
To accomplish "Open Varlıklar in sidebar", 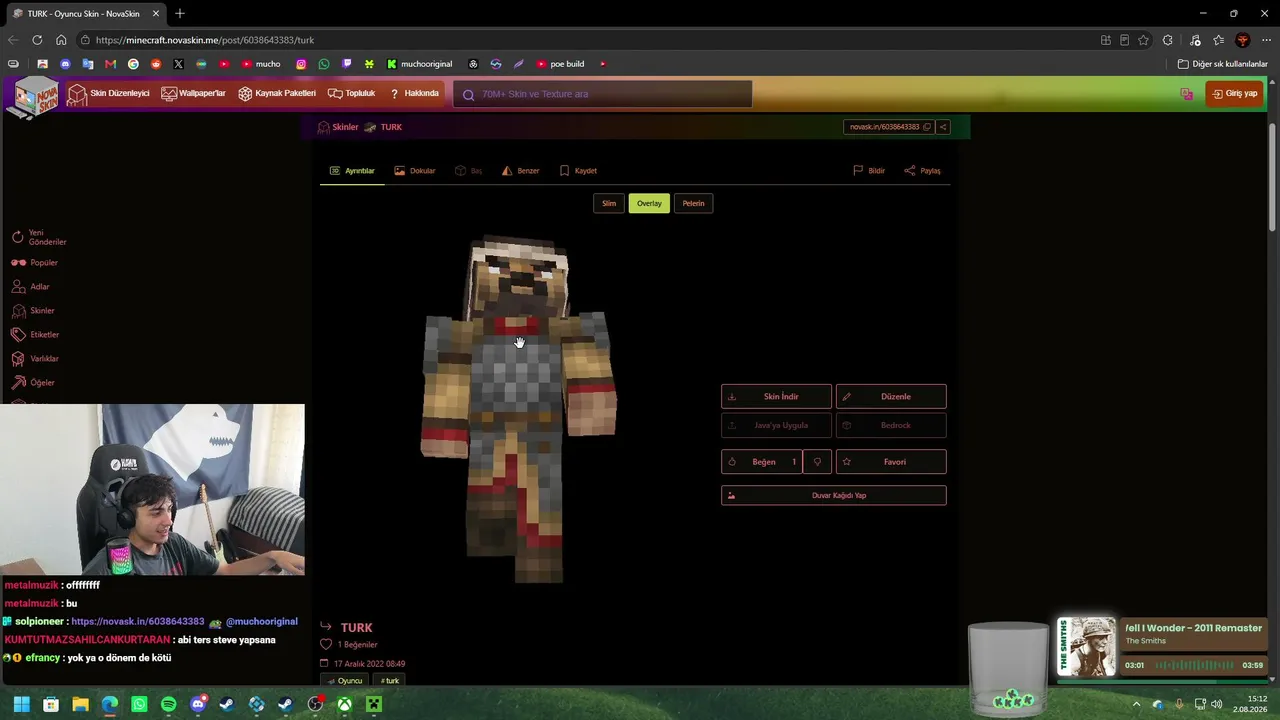I will click(x=35, y=359).
